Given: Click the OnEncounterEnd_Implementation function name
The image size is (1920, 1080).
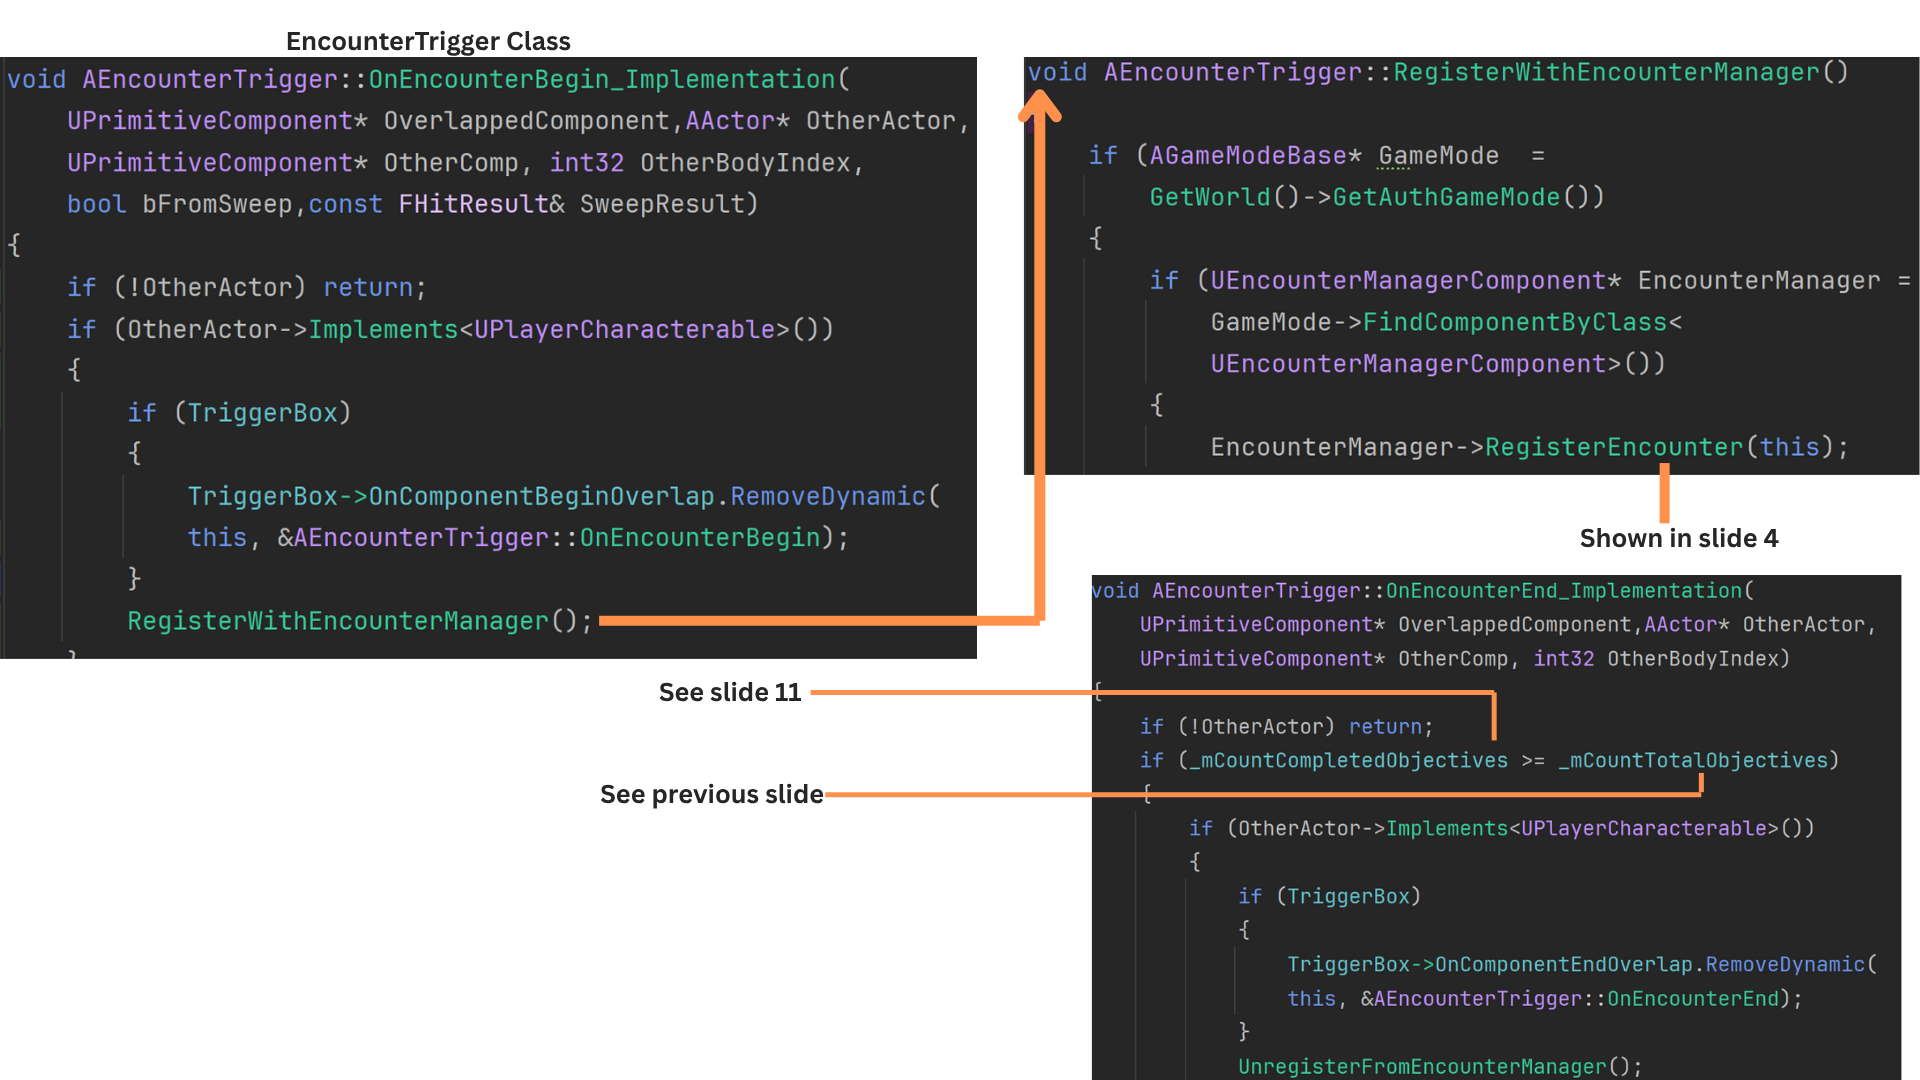Looking at the screenshot, I should point(1563,591).
